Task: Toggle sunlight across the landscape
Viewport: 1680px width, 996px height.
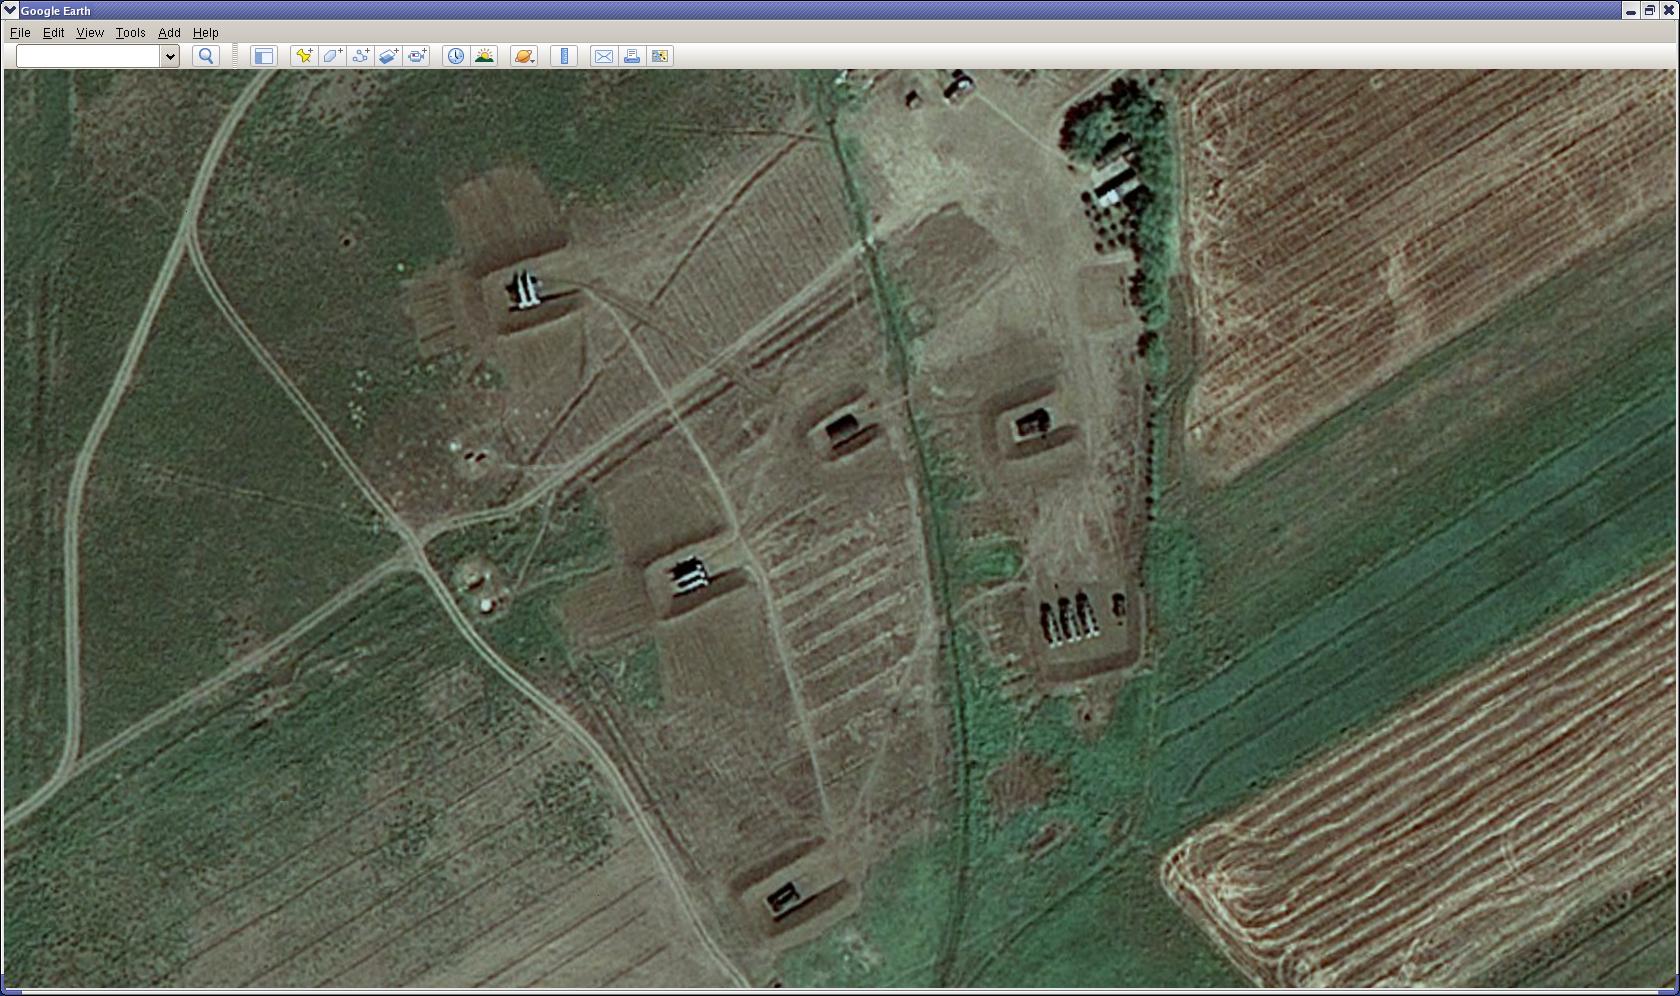Action: [x=484, y=56]
